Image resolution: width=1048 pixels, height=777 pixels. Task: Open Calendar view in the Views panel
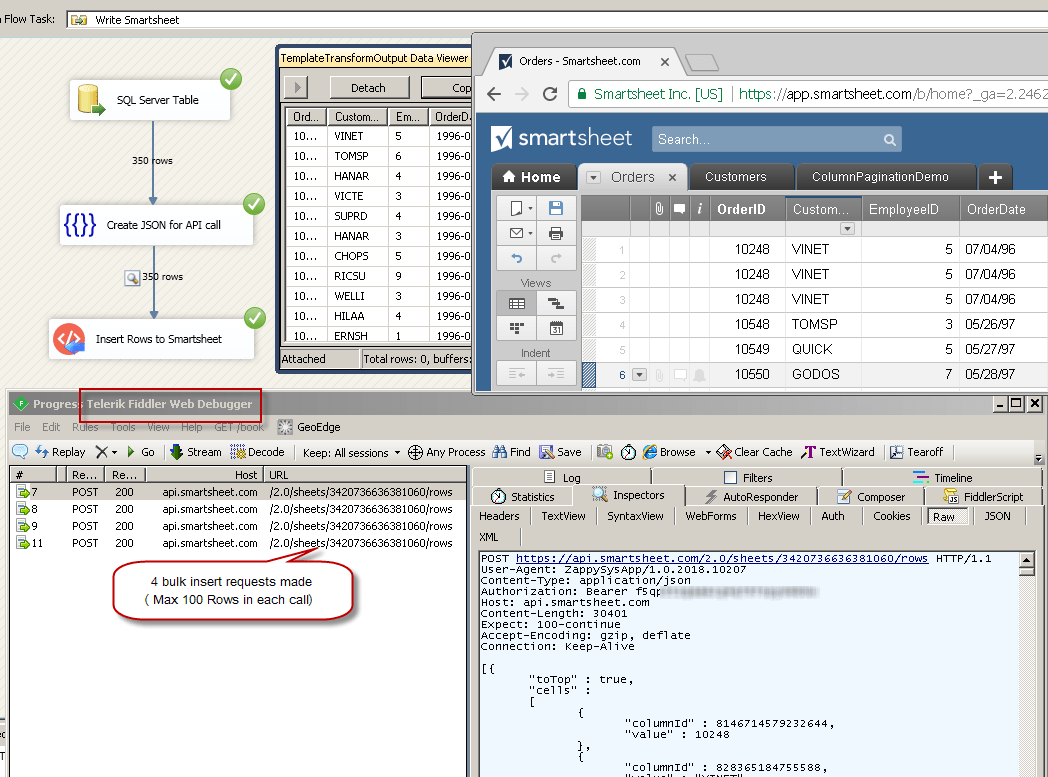(556, 328)
